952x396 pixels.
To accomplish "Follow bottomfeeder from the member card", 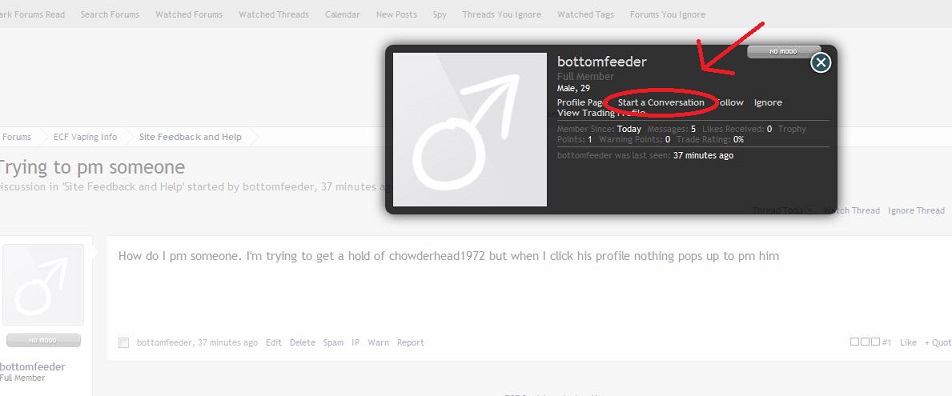I will (730, 103).
